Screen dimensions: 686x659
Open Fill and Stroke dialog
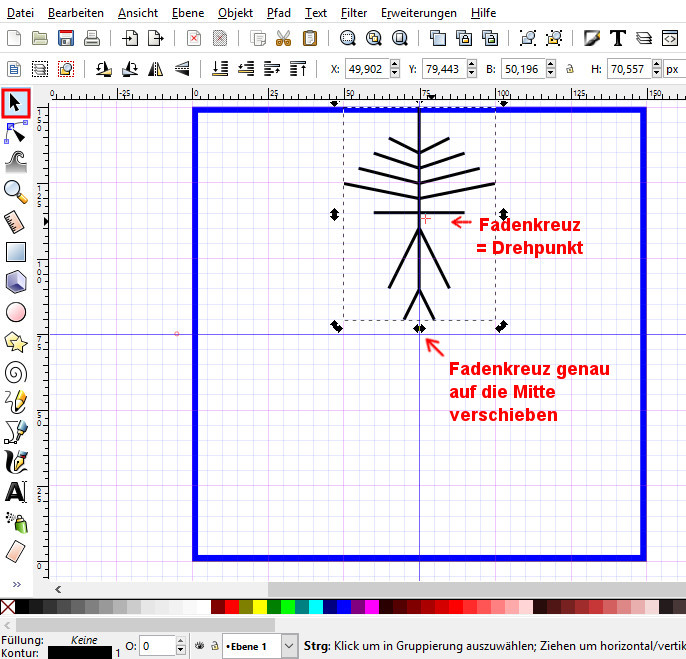[x=592, y=38]
